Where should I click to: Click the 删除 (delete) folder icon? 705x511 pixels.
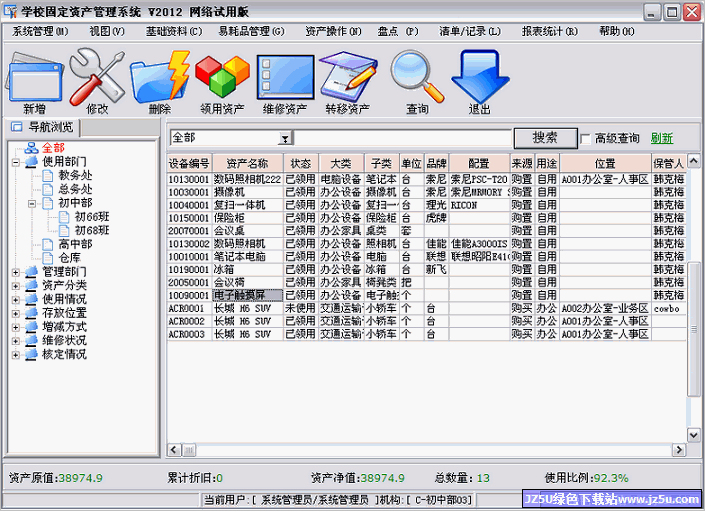tap(160, 76)
